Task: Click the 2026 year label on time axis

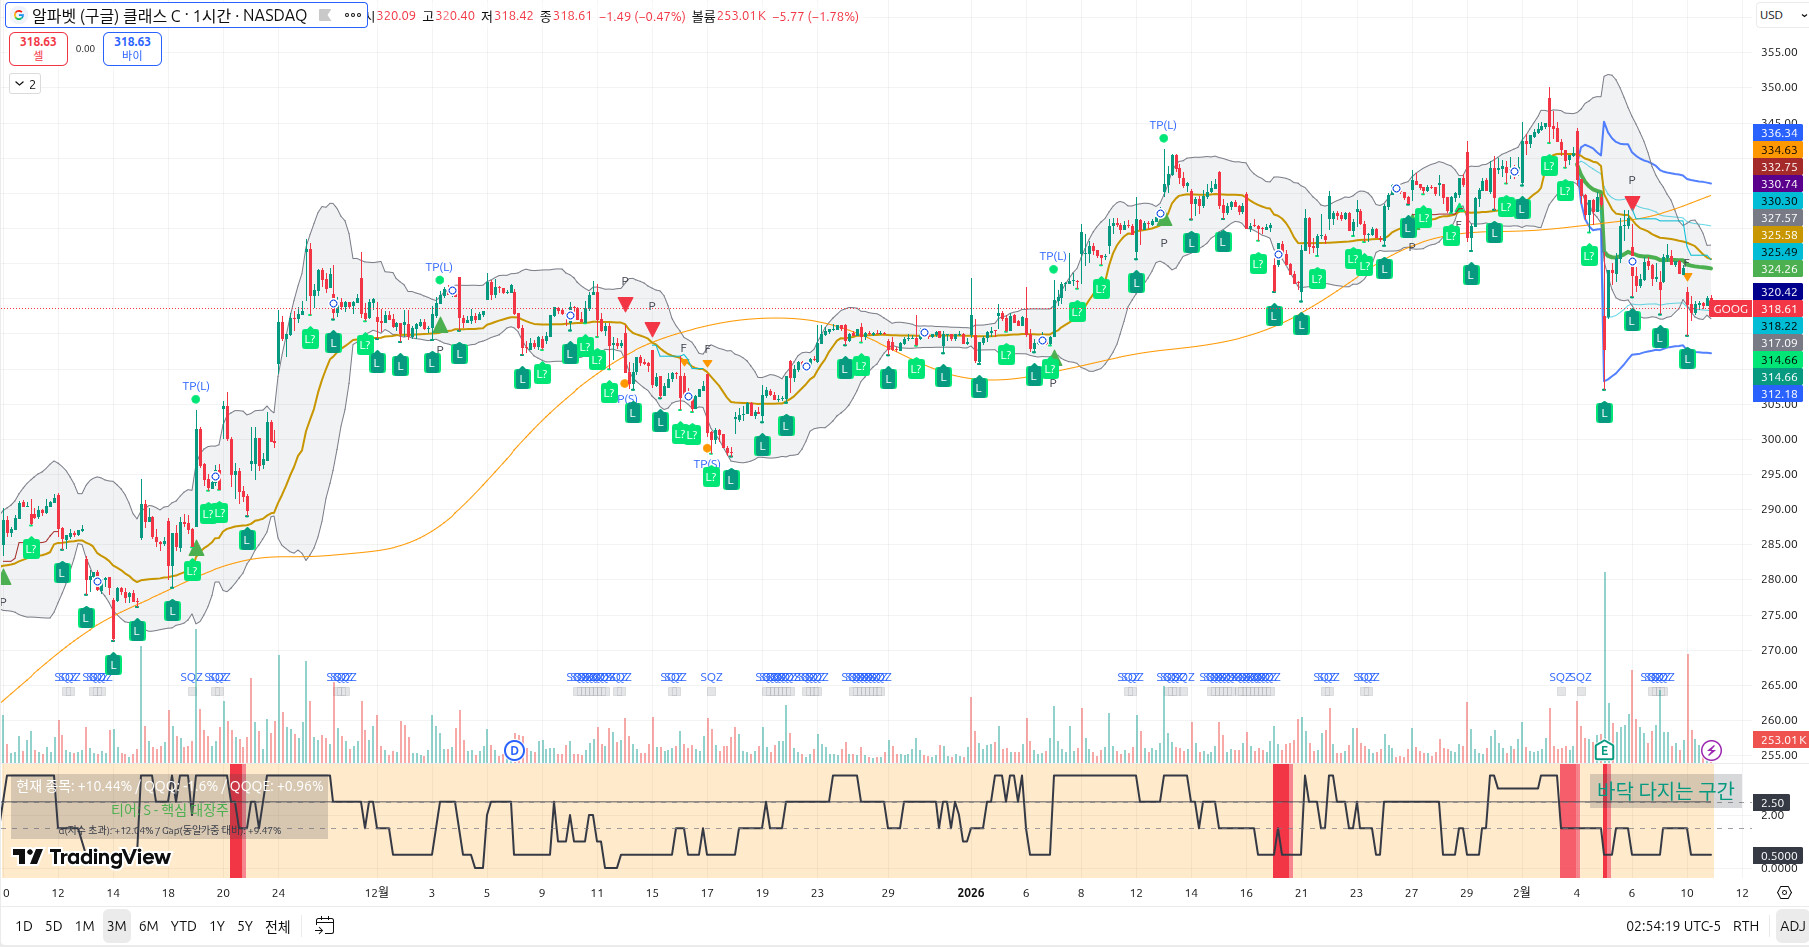Action: 970,893
